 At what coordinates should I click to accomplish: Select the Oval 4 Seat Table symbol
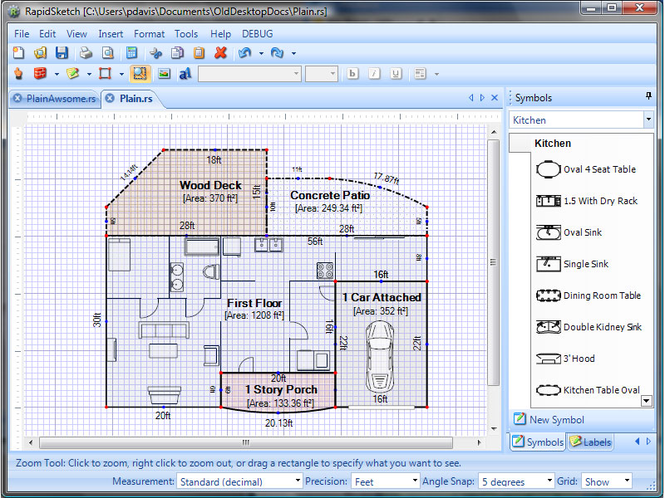(x=598, y=170)
